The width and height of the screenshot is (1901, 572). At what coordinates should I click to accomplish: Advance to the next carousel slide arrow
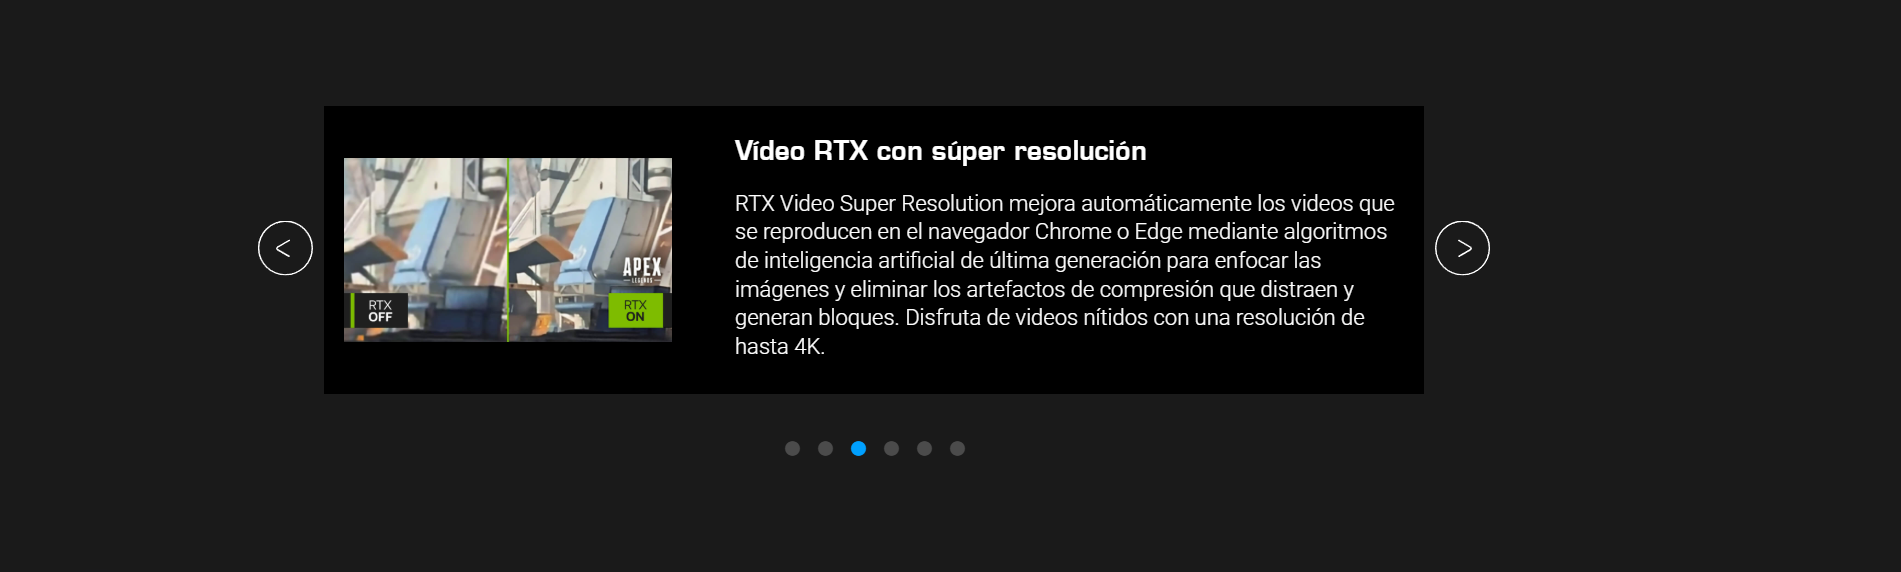[1462, 248]
